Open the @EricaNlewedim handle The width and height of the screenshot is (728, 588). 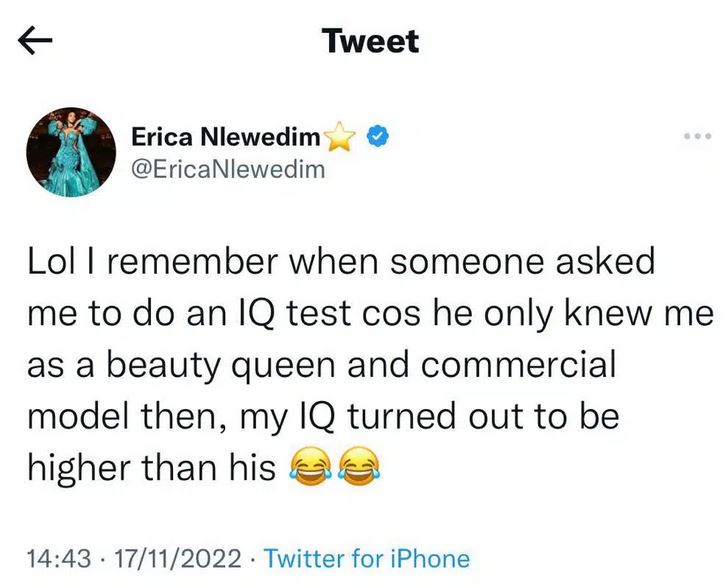click(229, 170)
